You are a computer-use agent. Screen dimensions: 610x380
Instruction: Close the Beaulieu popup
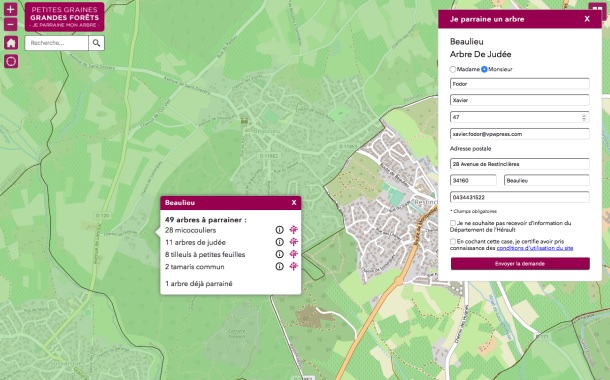click(x=294, y=203)
